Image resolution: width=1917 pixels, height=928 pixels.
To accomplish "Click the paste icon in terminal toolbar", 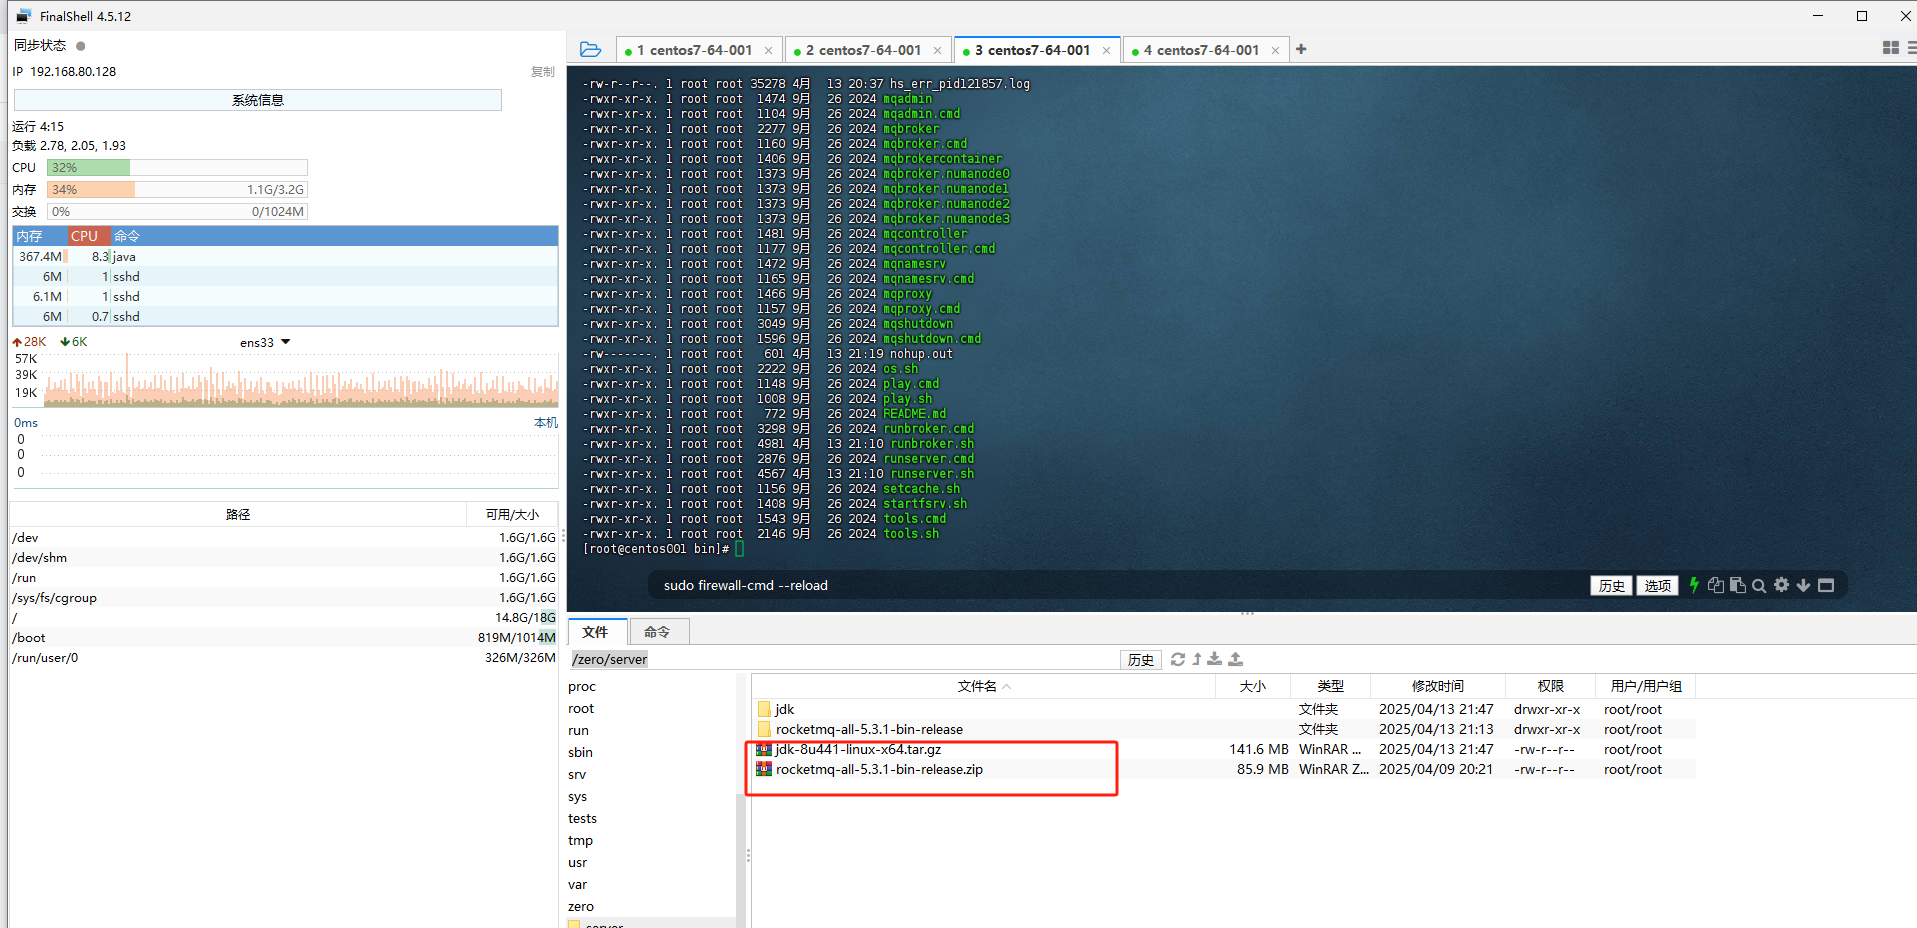I will 1738,585.
